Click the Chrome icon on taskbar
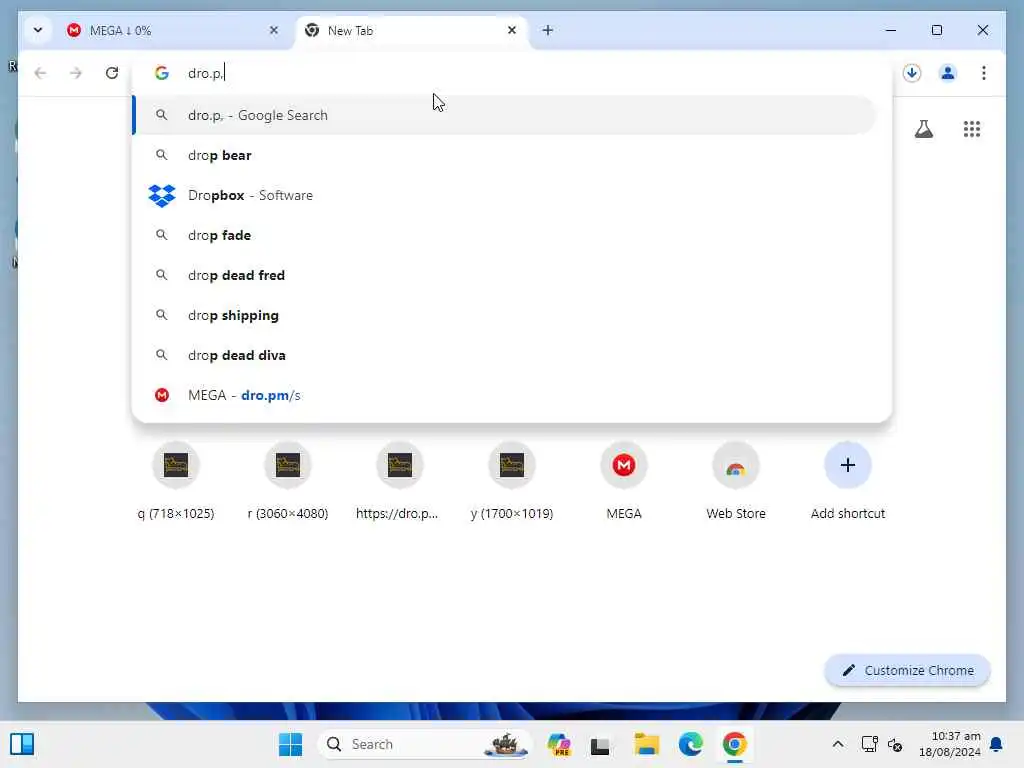Image resolution: width=1024 pixels, height=768 pixels. point(735,744)
